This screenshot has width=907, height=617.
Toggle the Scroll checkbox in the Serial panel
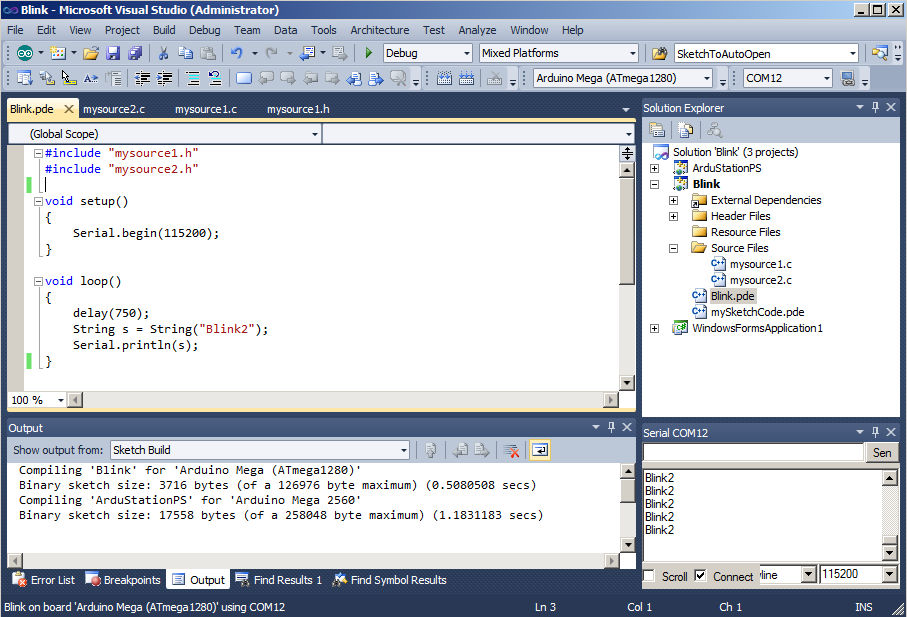(x=649, y=576)
